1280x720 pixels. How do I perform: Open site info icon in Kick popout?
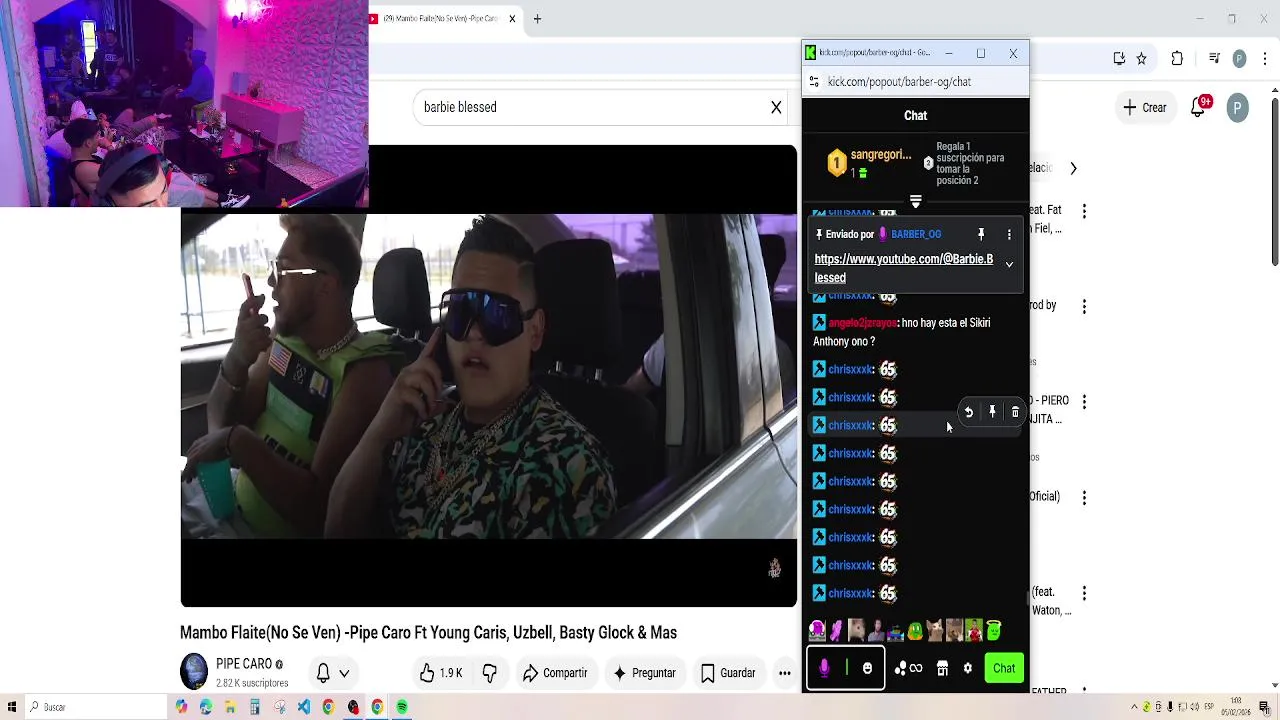[x=814, y=82]
